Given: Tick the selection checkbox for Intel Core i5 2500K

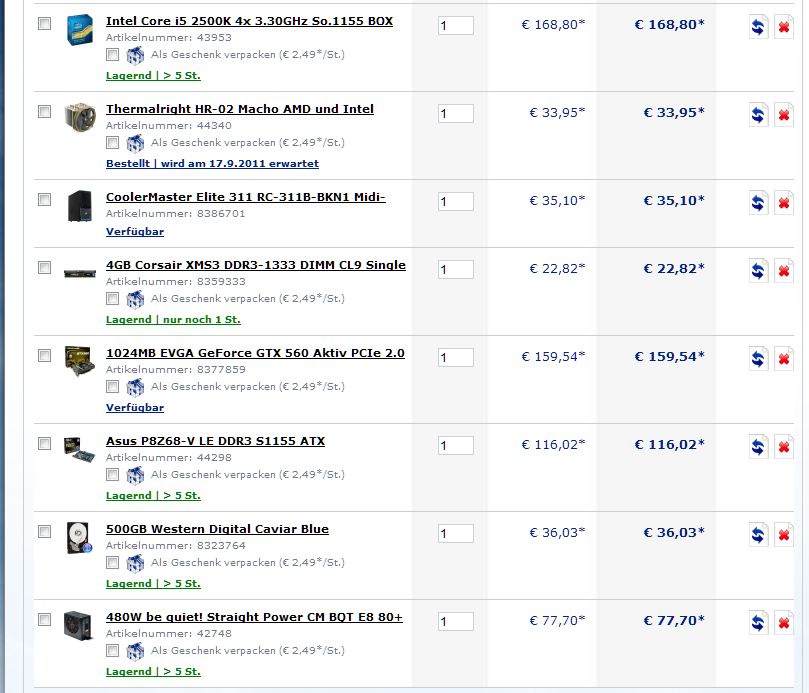Looking at the screenshot, I should pyautogui.click(x=44, y=23).
